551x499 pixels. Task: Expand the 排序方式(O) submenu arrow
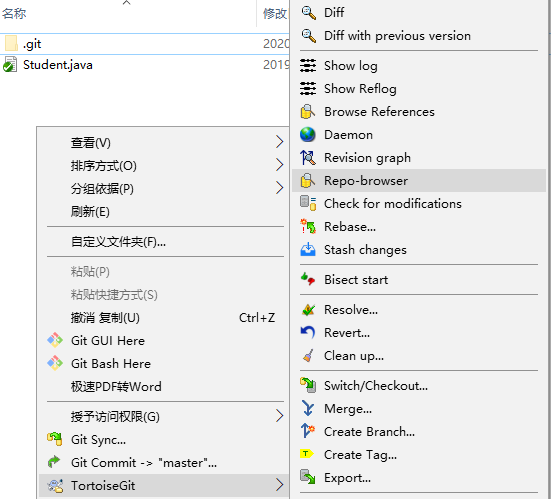point(279,164)
